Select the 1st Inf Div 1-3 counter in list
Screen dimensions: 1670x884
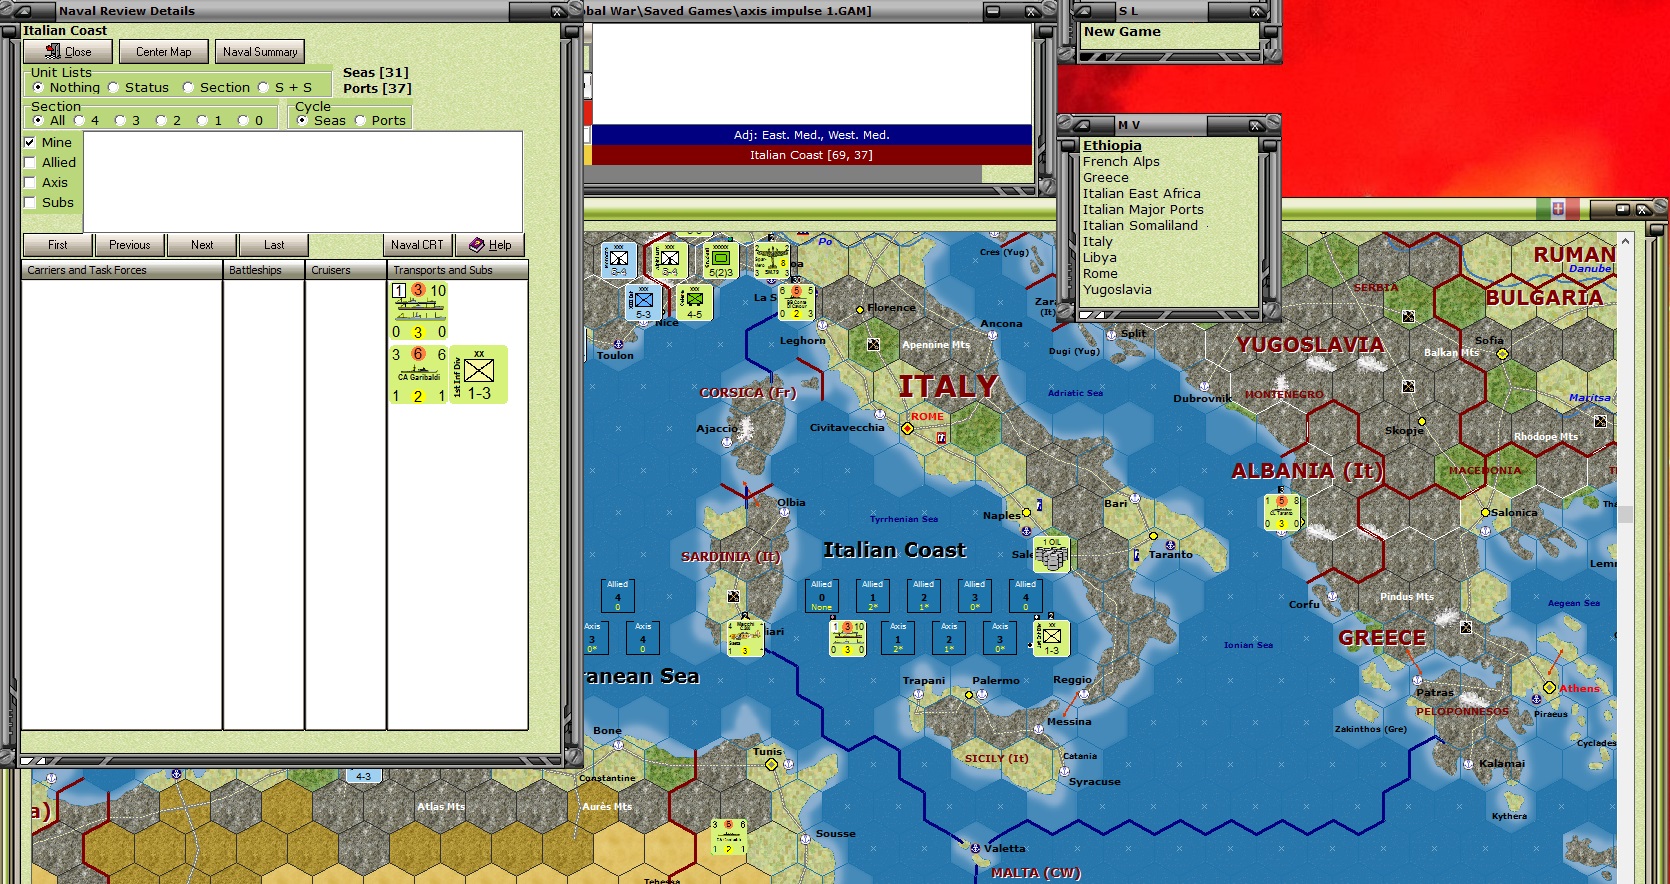[x=479, y=375]
